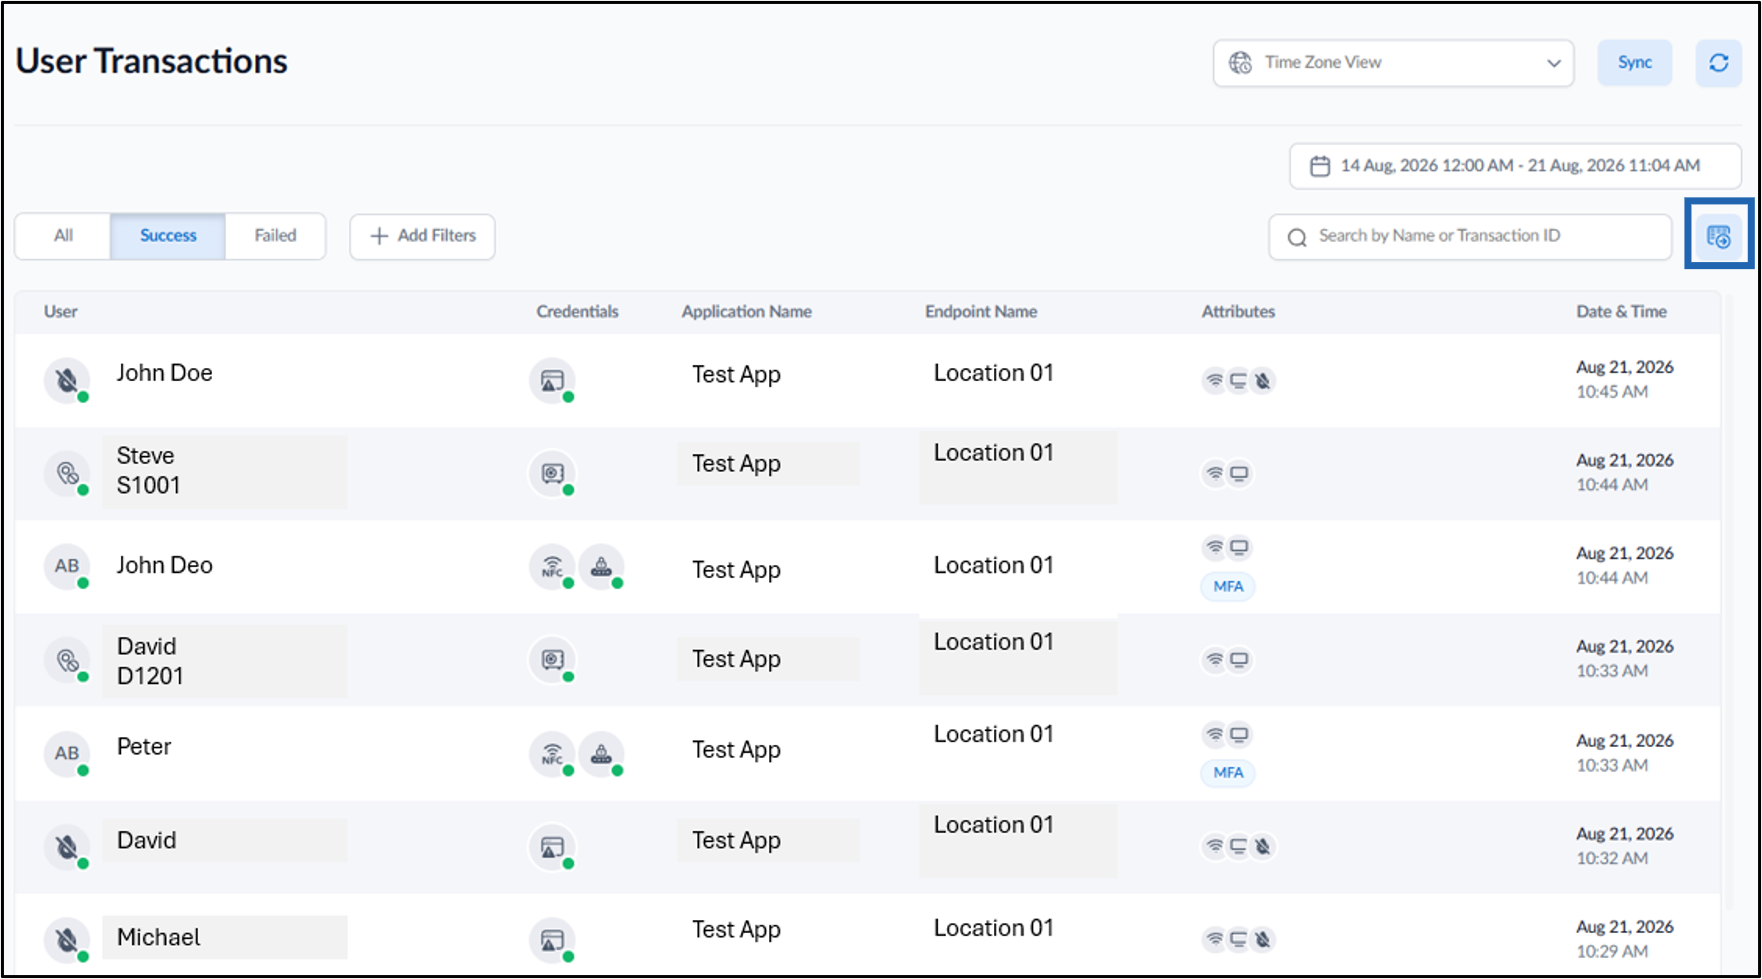Click the search magnifier icon
This screenshot has height=979, width=1762.
[1297, 238]
